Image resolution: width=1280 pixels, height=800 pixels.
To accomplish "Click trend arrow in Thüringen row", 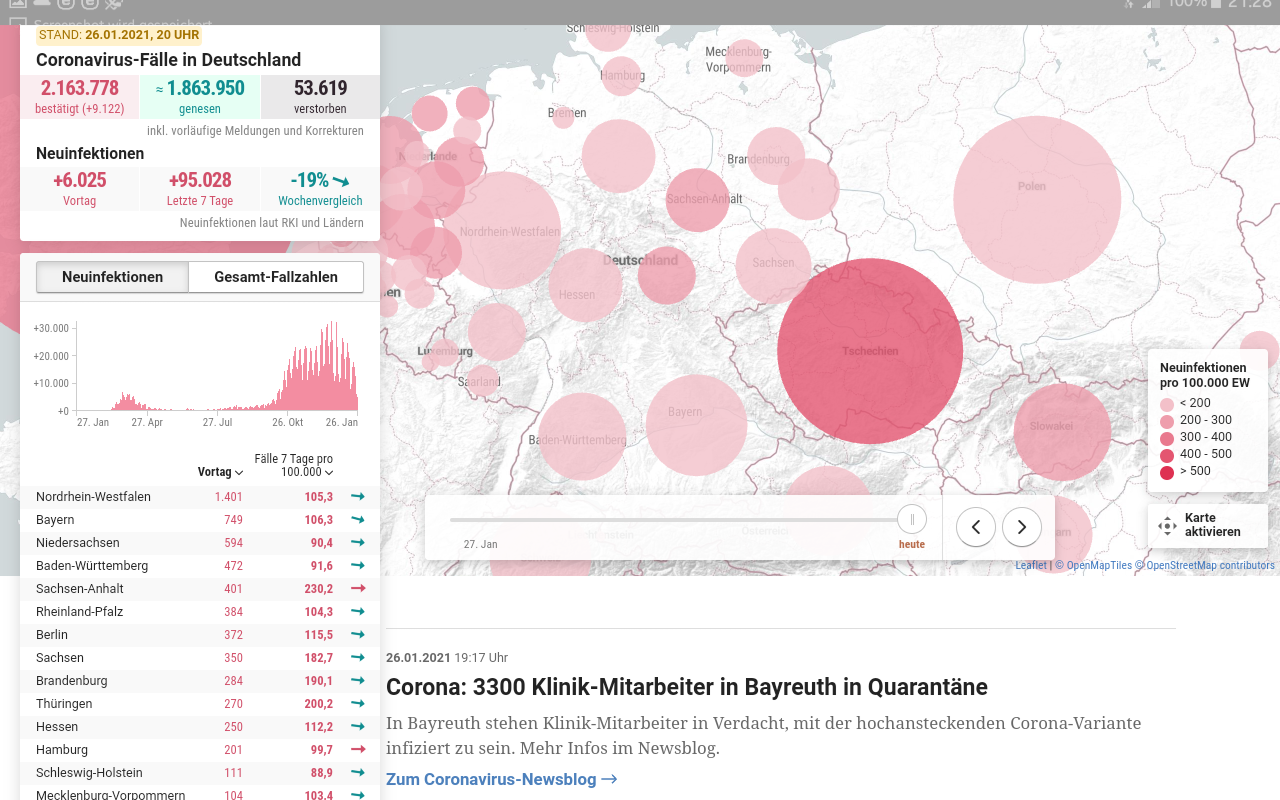I will 358,704.
